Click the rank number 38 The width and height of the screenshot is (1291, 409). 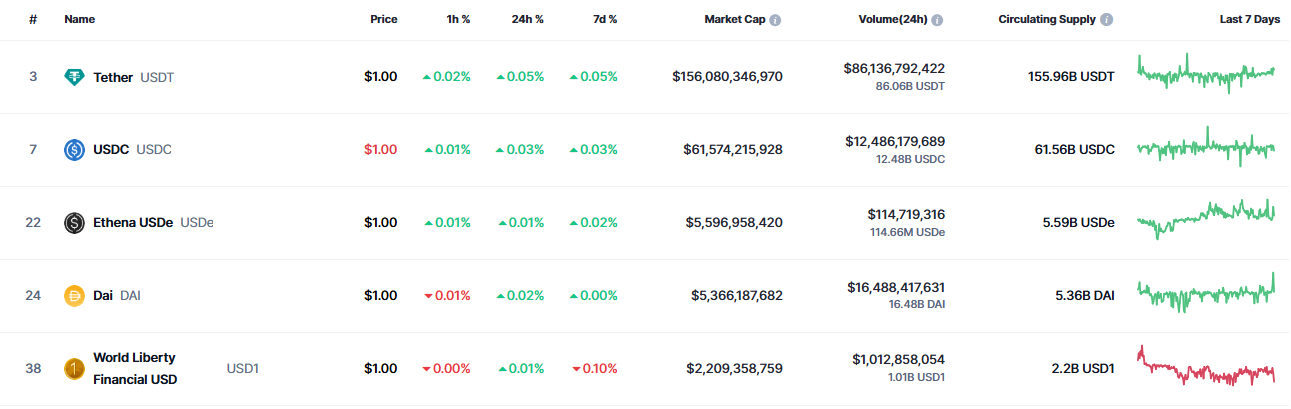pyautogui.click(x=33, y=369)
